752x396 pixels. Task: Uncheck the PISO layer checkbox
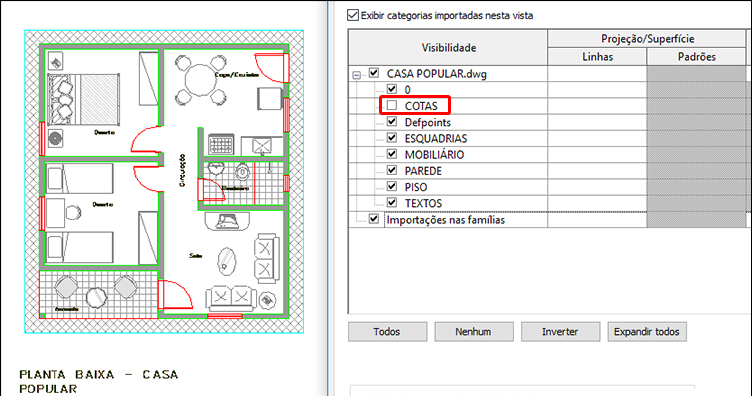[392, 187]
